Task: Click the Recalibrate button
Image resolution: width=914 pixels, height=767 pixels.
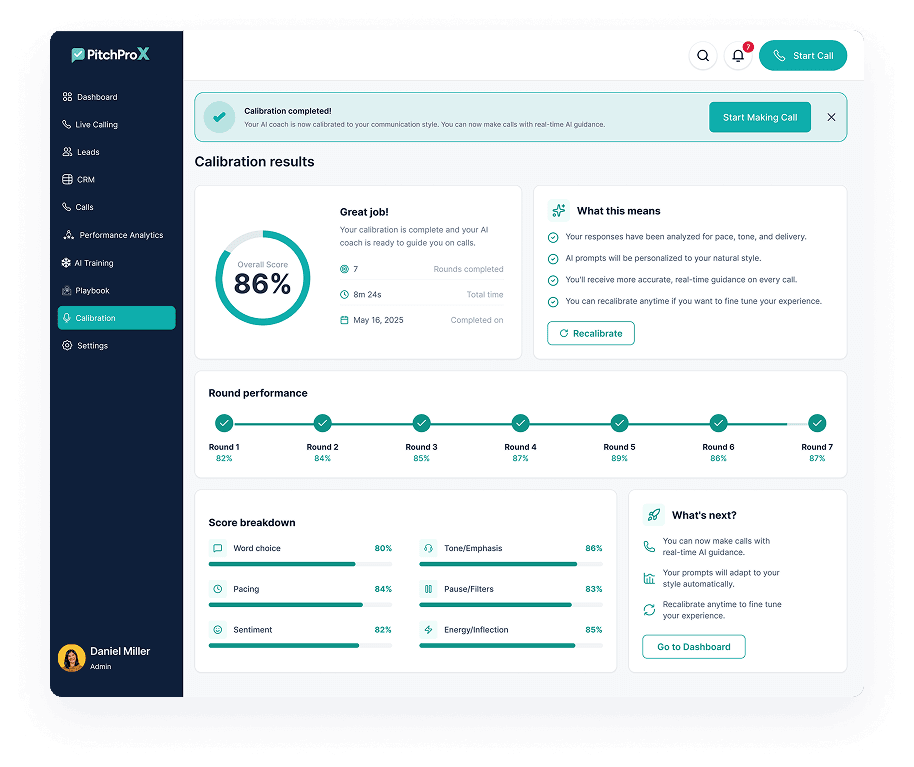Action: pyautogui.click(x=590, y=333)
